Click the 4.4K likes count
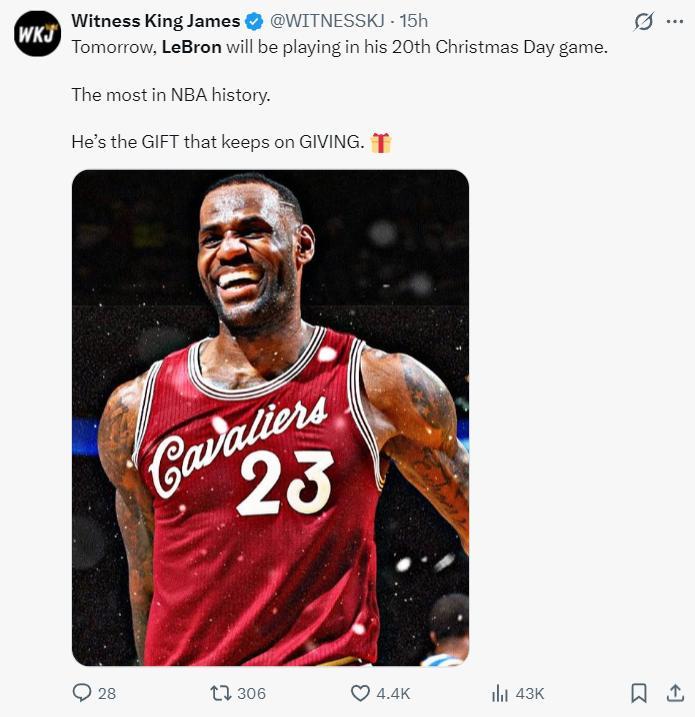The image size is (695, 717). click(x=393, y=693)
